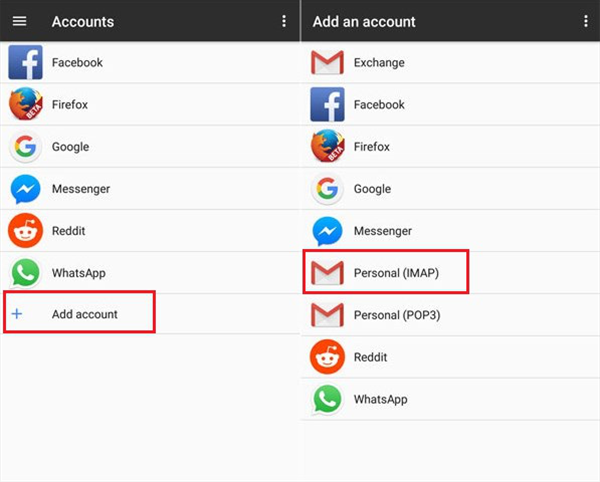This screenshot has width=600, height=482.
Task: Tap the Gmail icon next to Exchange
Action: pos(327,63)
